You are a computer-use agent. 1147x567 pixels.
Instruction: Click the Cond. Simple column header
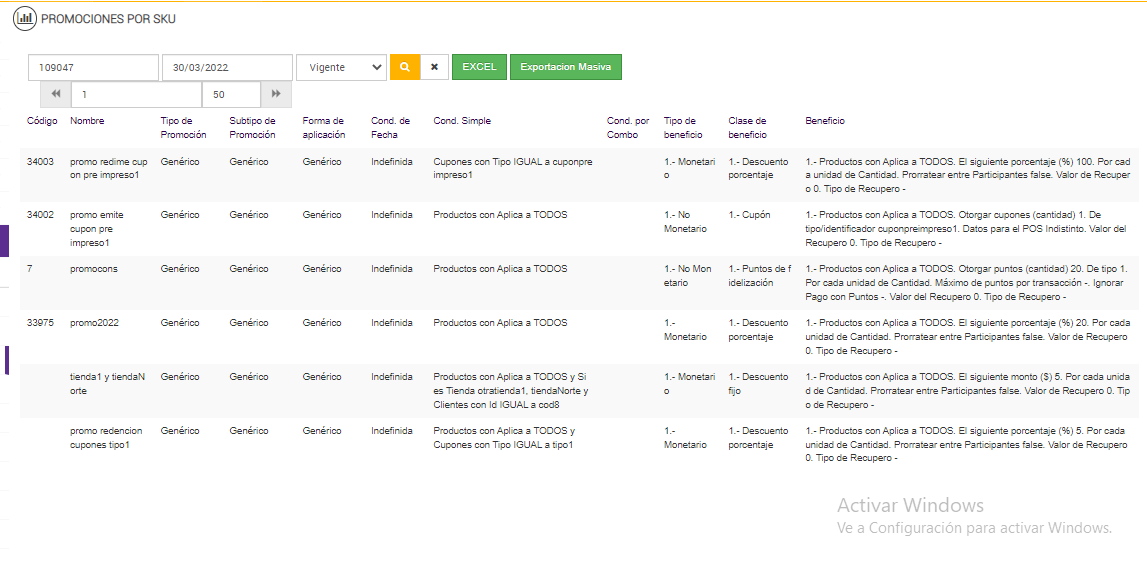[462, 121]
